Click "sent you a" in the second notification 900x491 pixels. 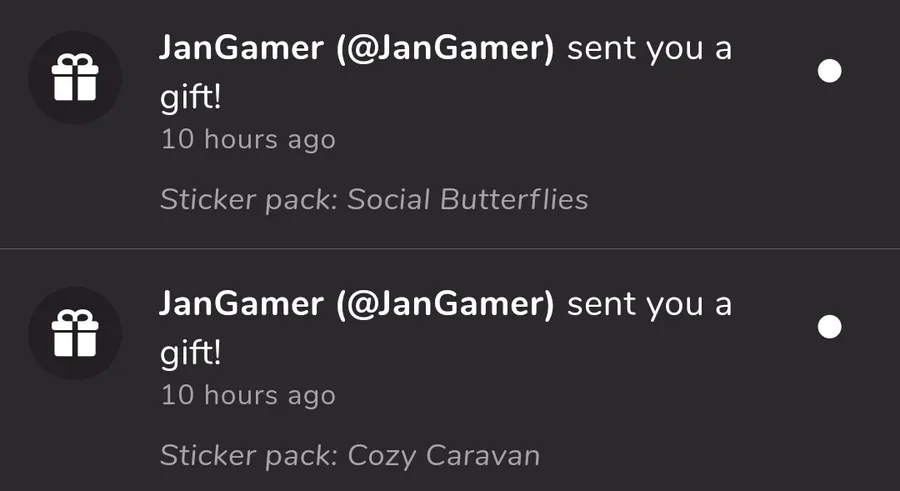click(x=649, y=305)
